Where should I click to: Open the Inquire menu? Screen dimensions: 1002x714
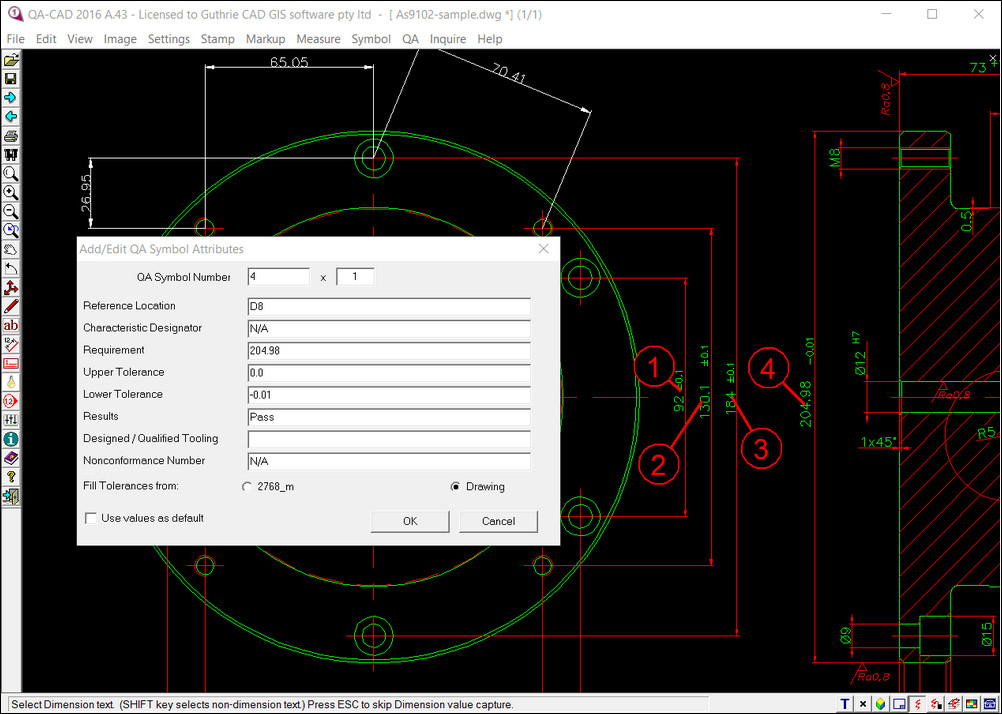click(x=448, y=39)
